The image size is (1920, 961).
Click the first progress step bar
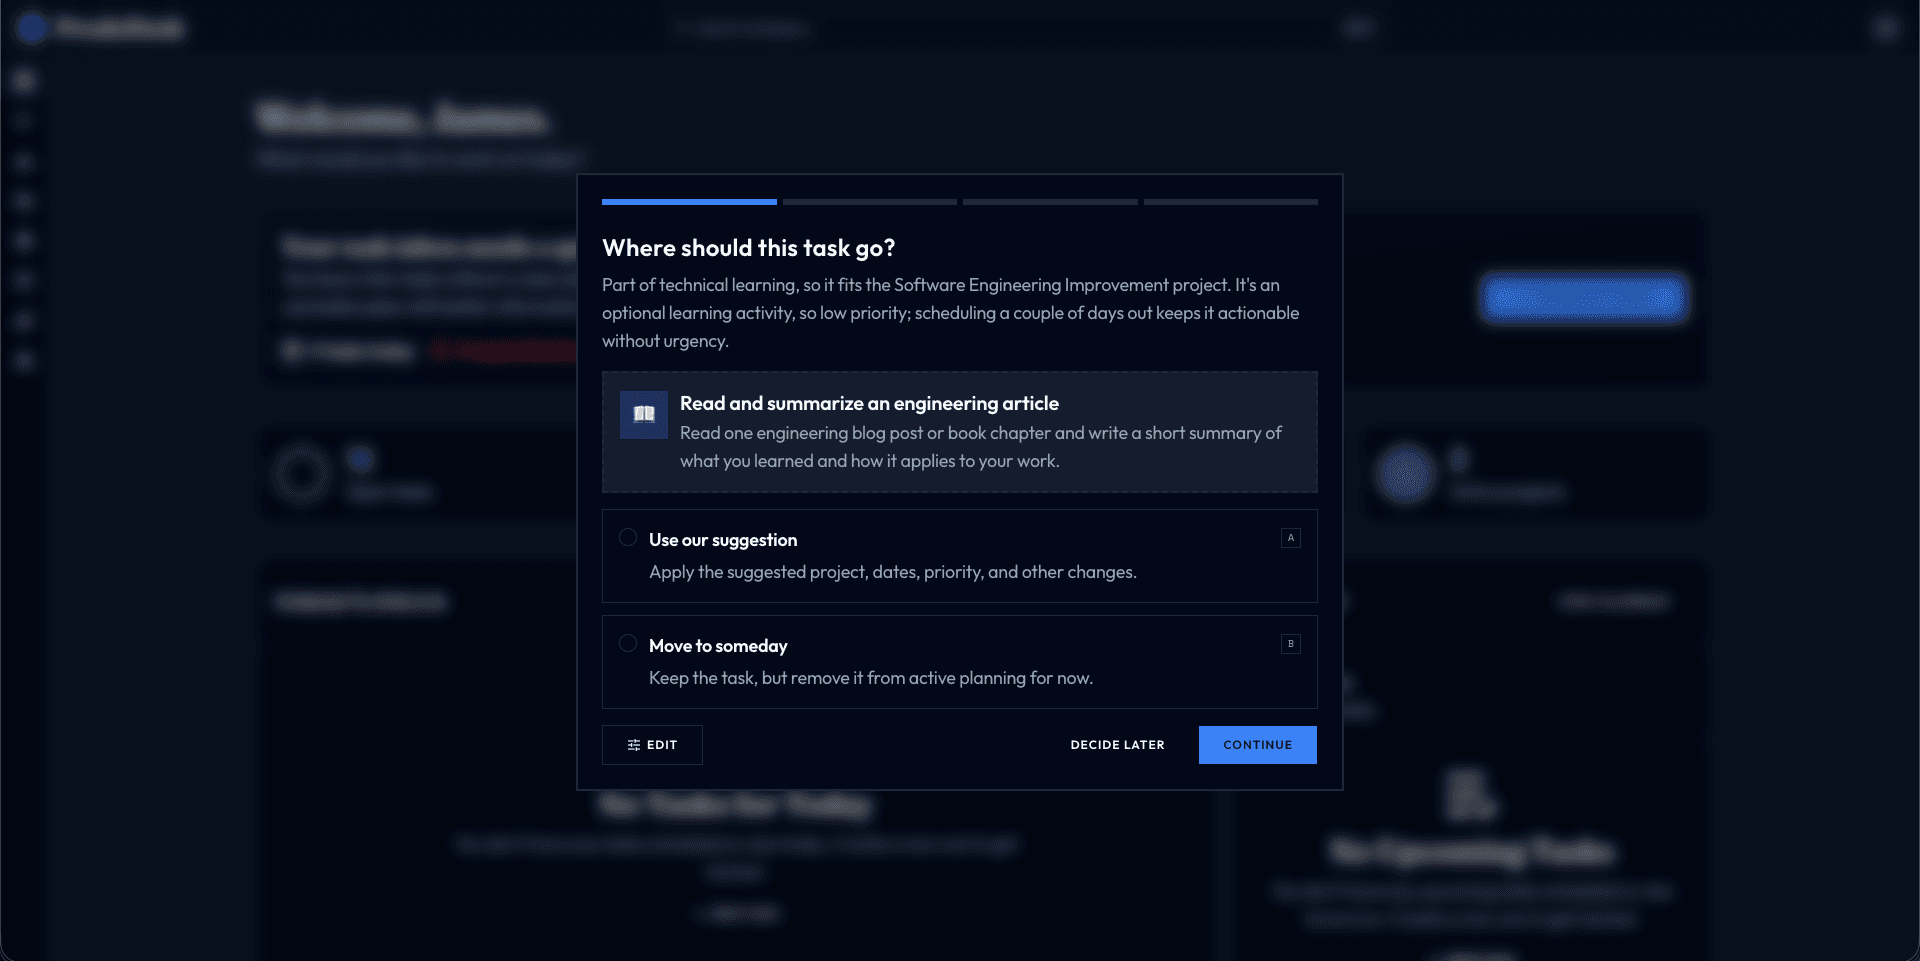689,202
